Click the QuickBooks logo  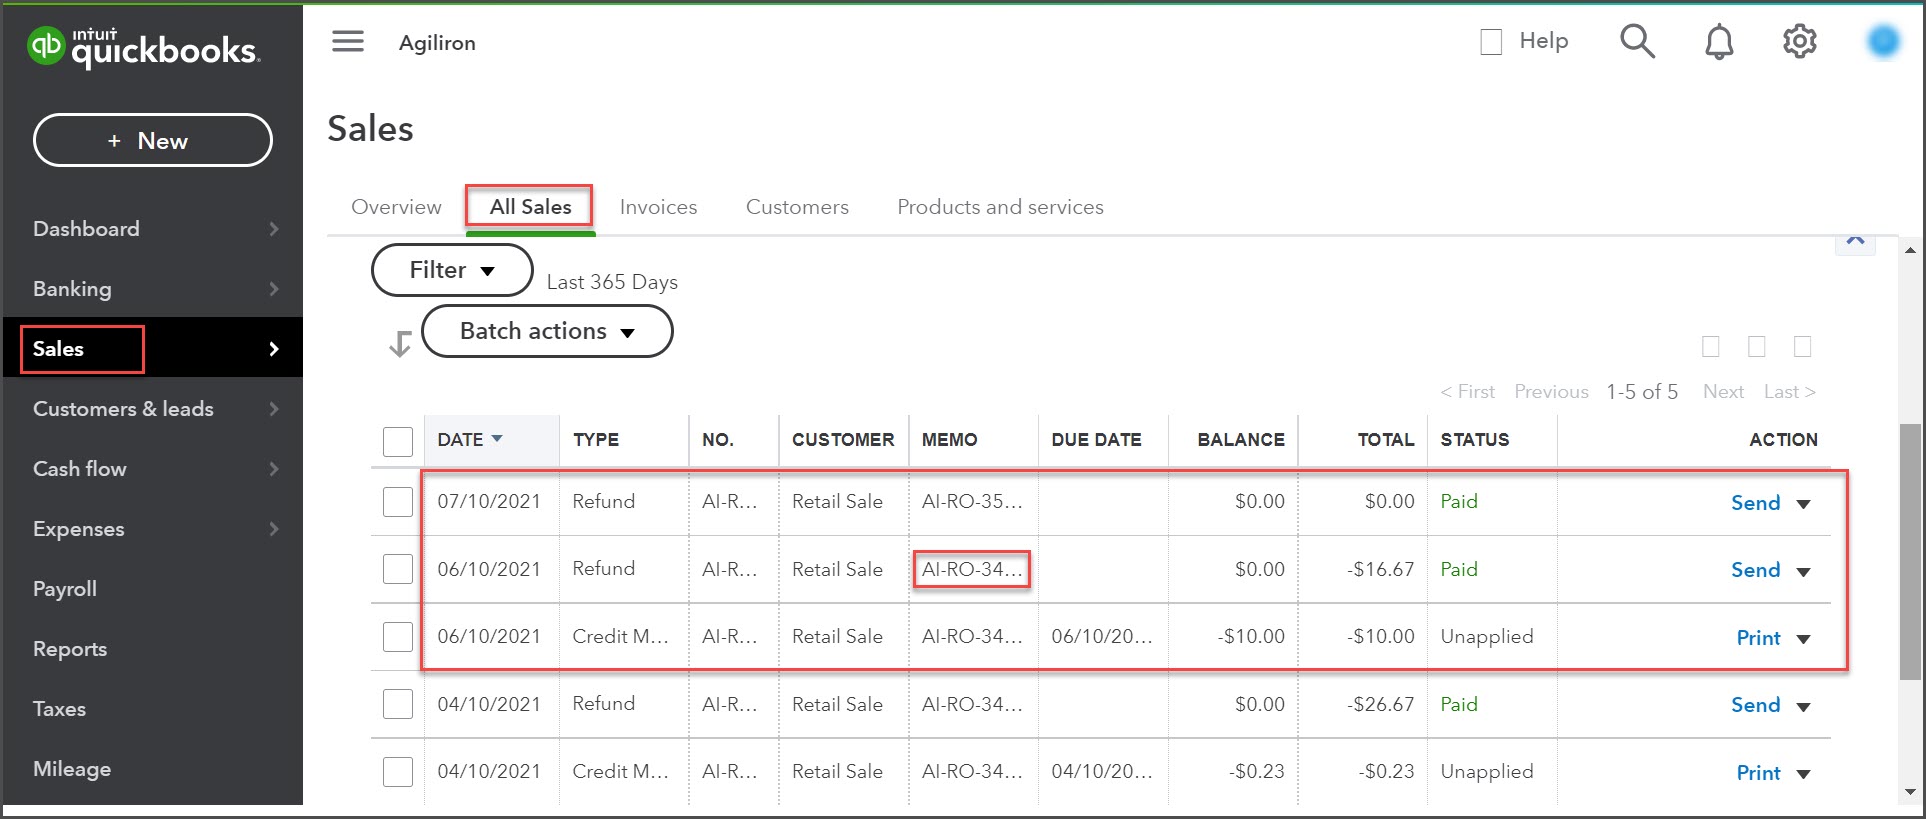[x=144, y=47]
